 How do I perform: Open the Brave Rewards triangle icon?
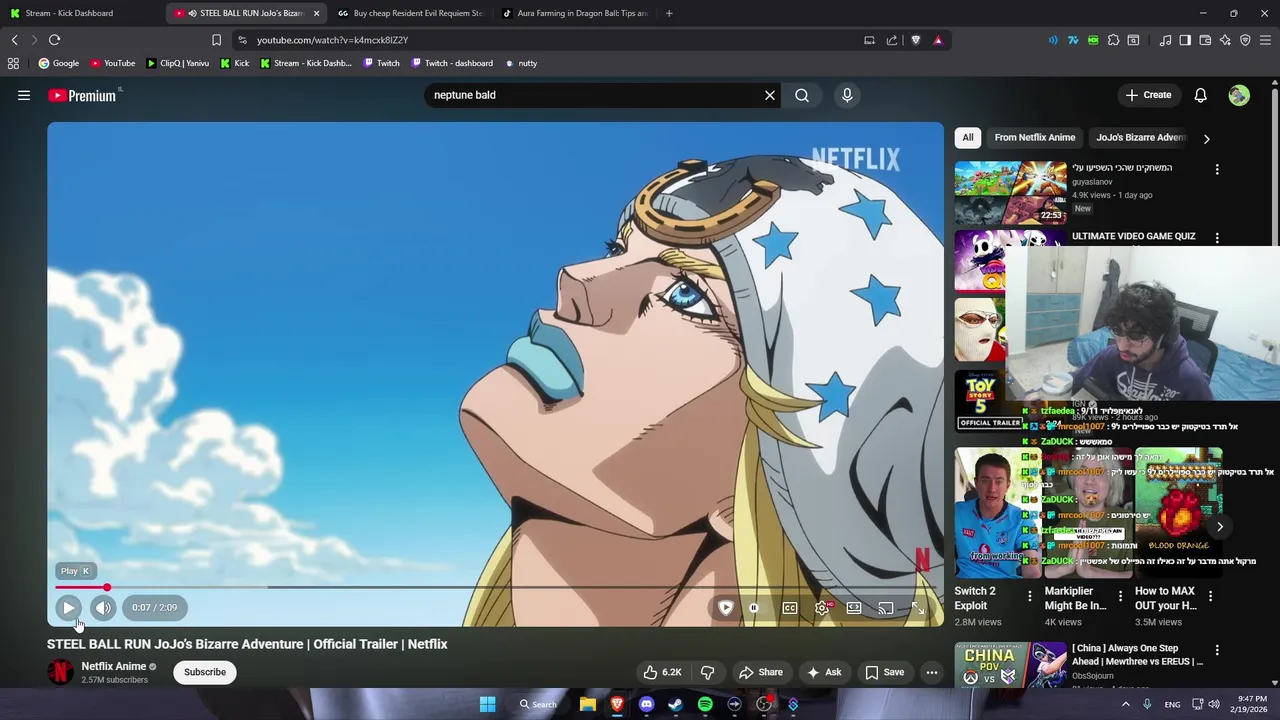click(x=938, y=40)
